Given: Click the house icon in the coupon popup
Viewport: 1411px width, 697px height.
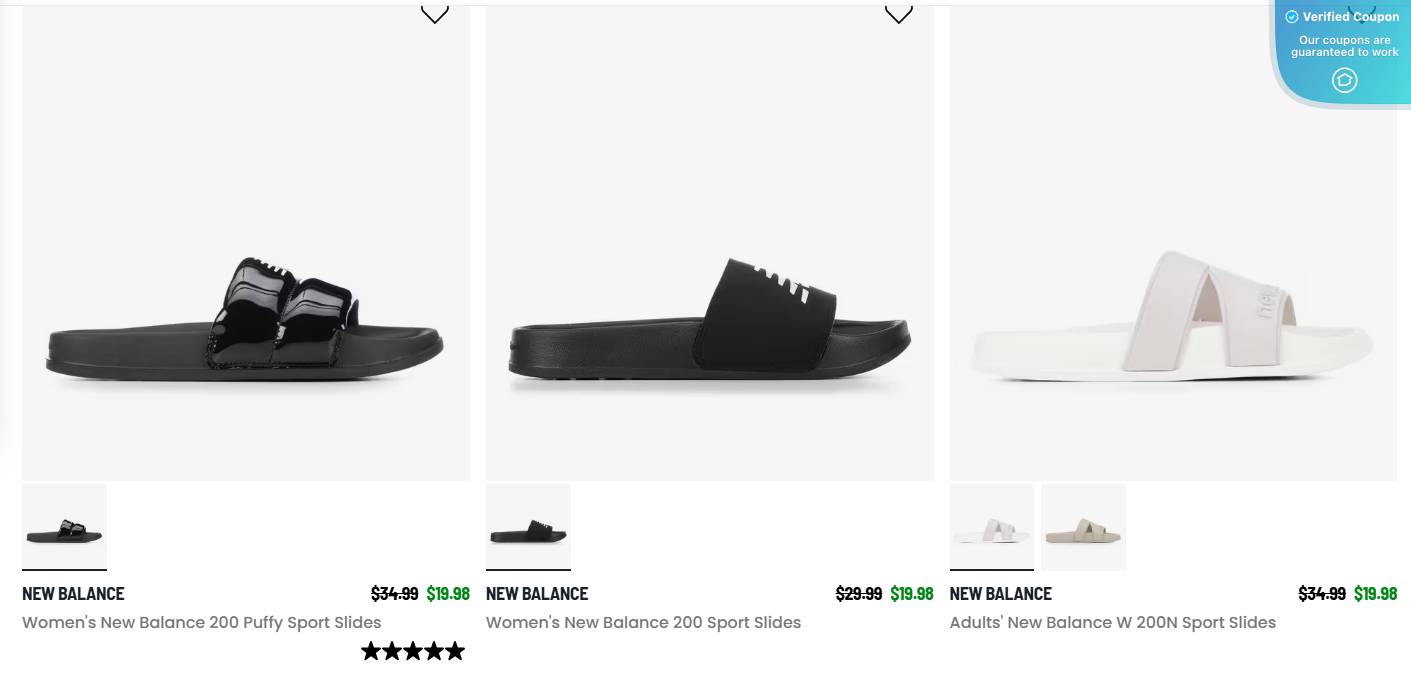Looking at the screenshot, I should point(1344,80).
